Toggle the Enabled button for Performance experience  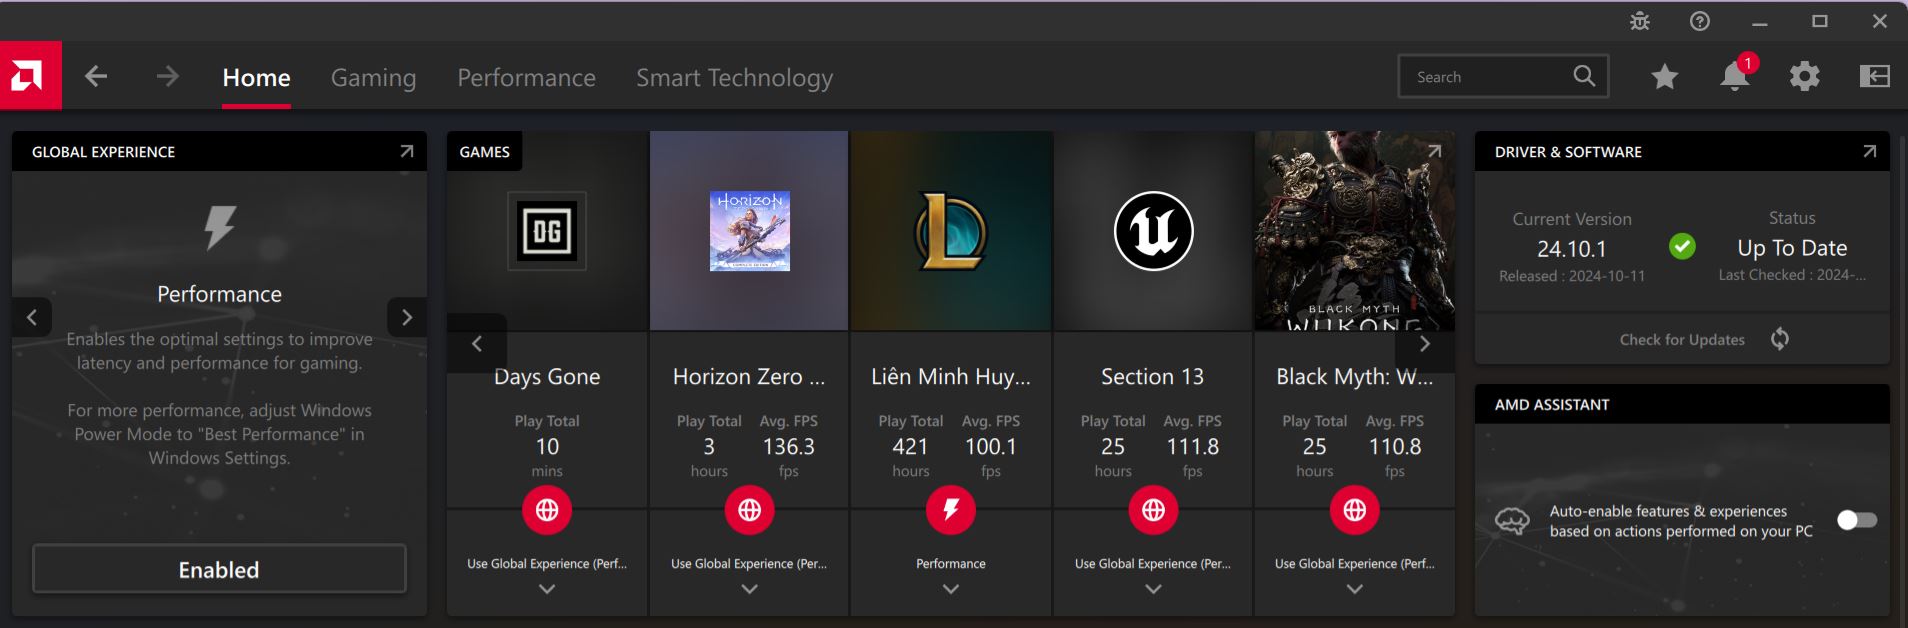(x=219, y=569)
